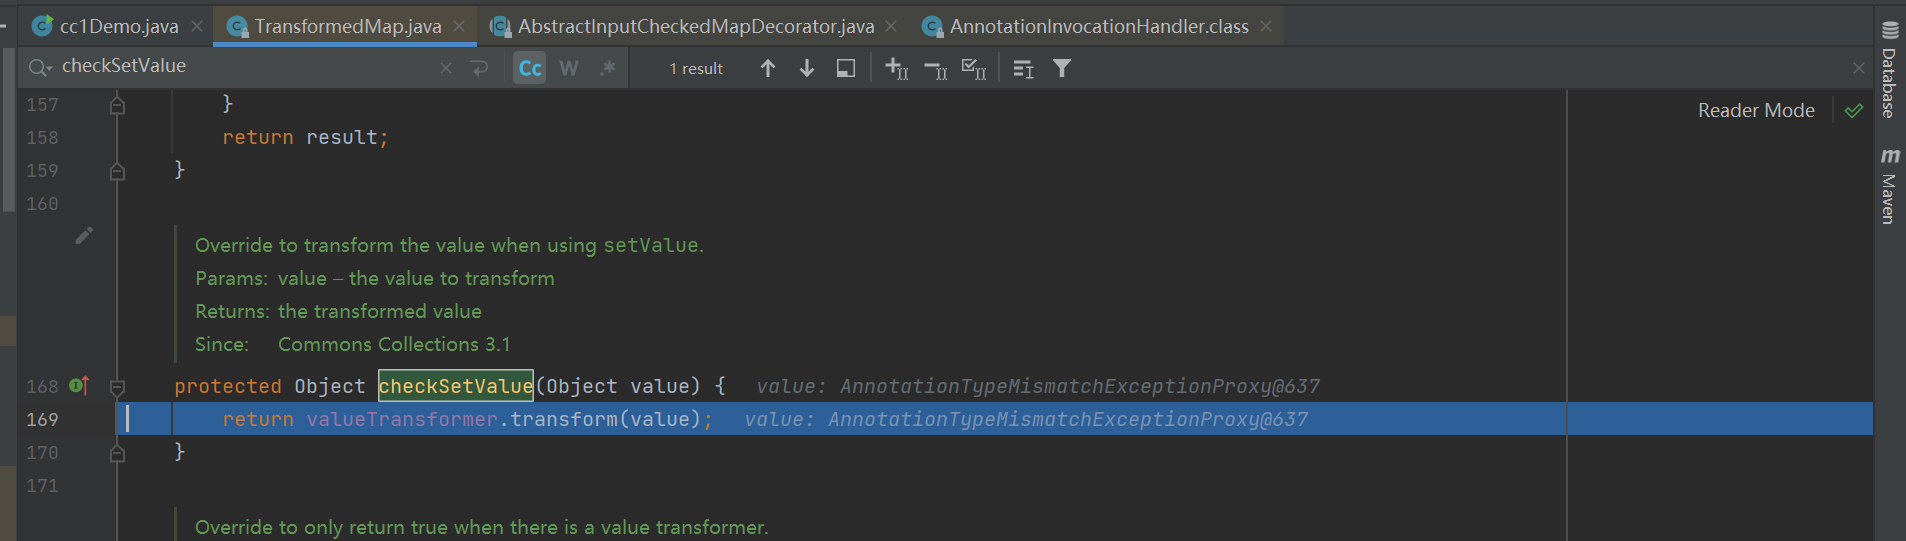Click the override gutter icon at line 168
This screenshot has height=541, width=1906.
pyautogui.click(x=79, y=385)
